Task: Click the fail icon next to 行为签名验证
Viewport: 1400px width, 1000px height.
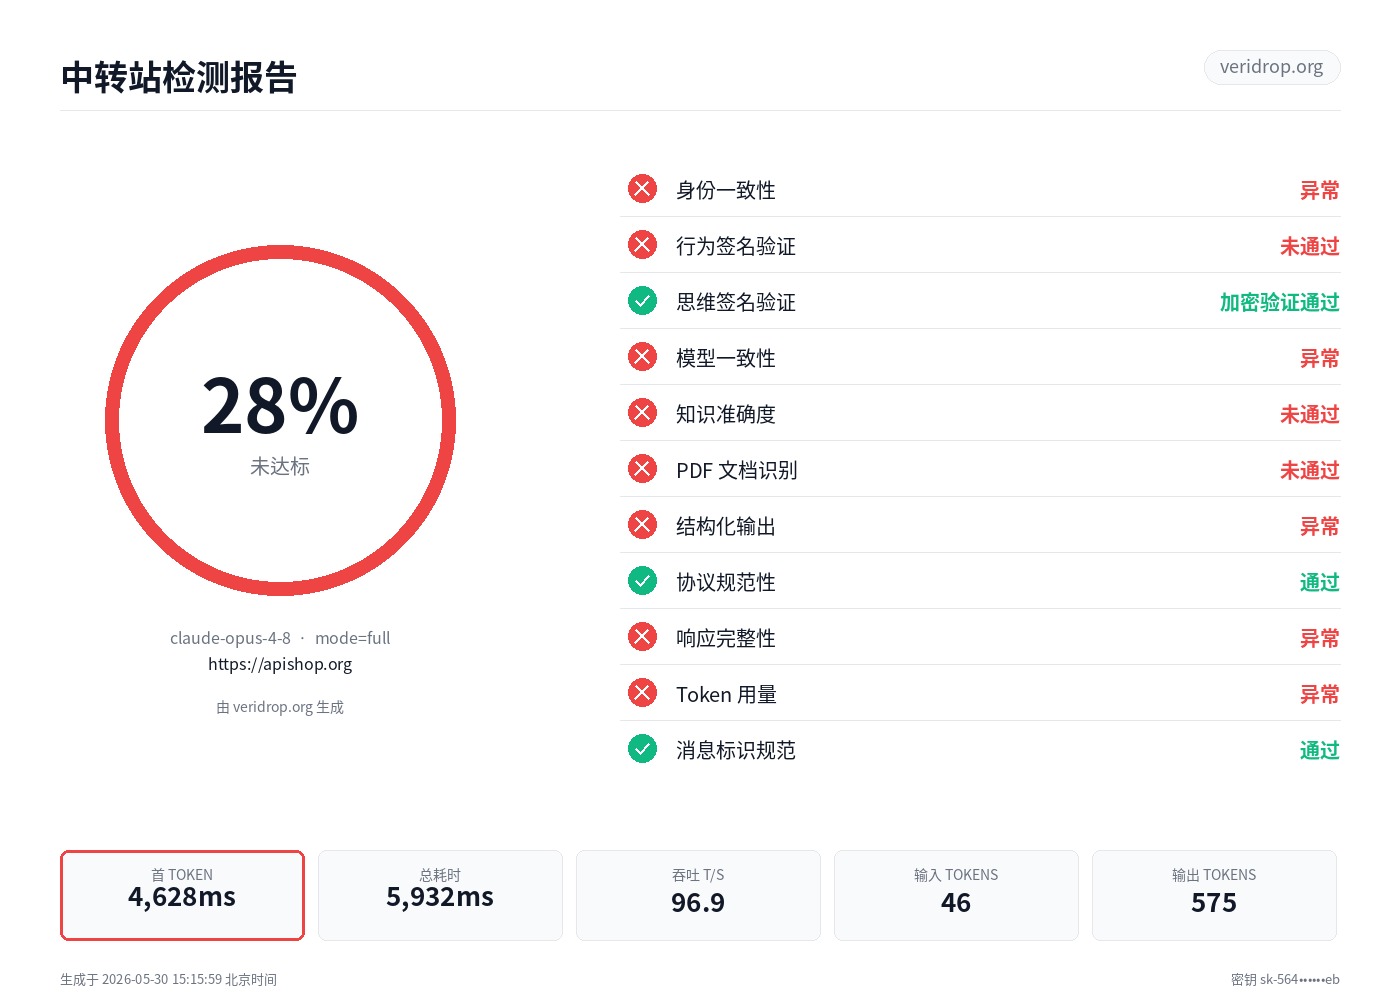Action: coord(642,245)
